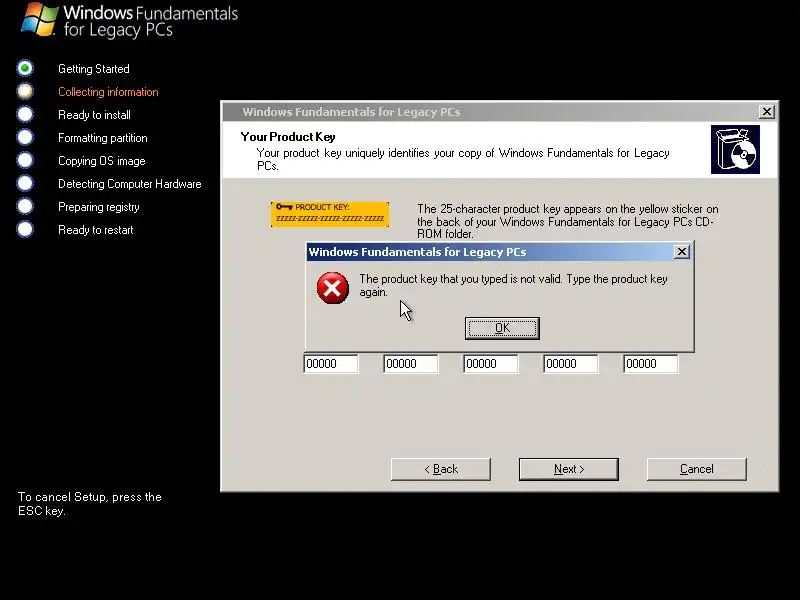Click the third product key field

(491, 364)
